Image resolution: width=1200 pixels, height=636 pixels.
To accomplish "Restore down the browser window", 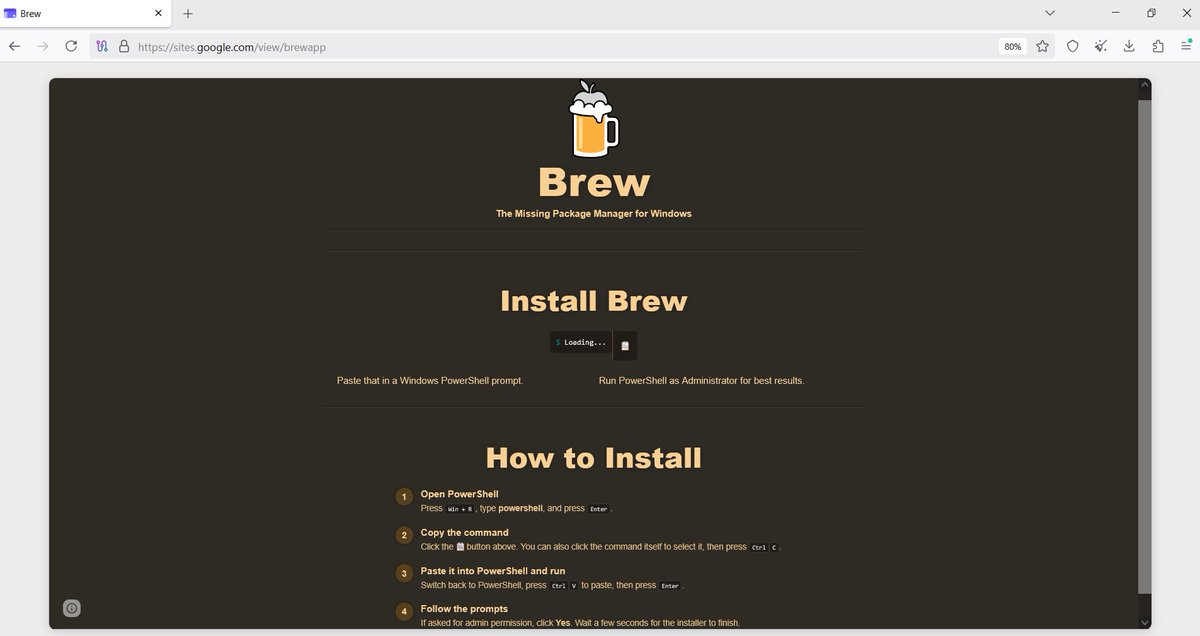I will pyautogui.click(x=1151, y=13).
